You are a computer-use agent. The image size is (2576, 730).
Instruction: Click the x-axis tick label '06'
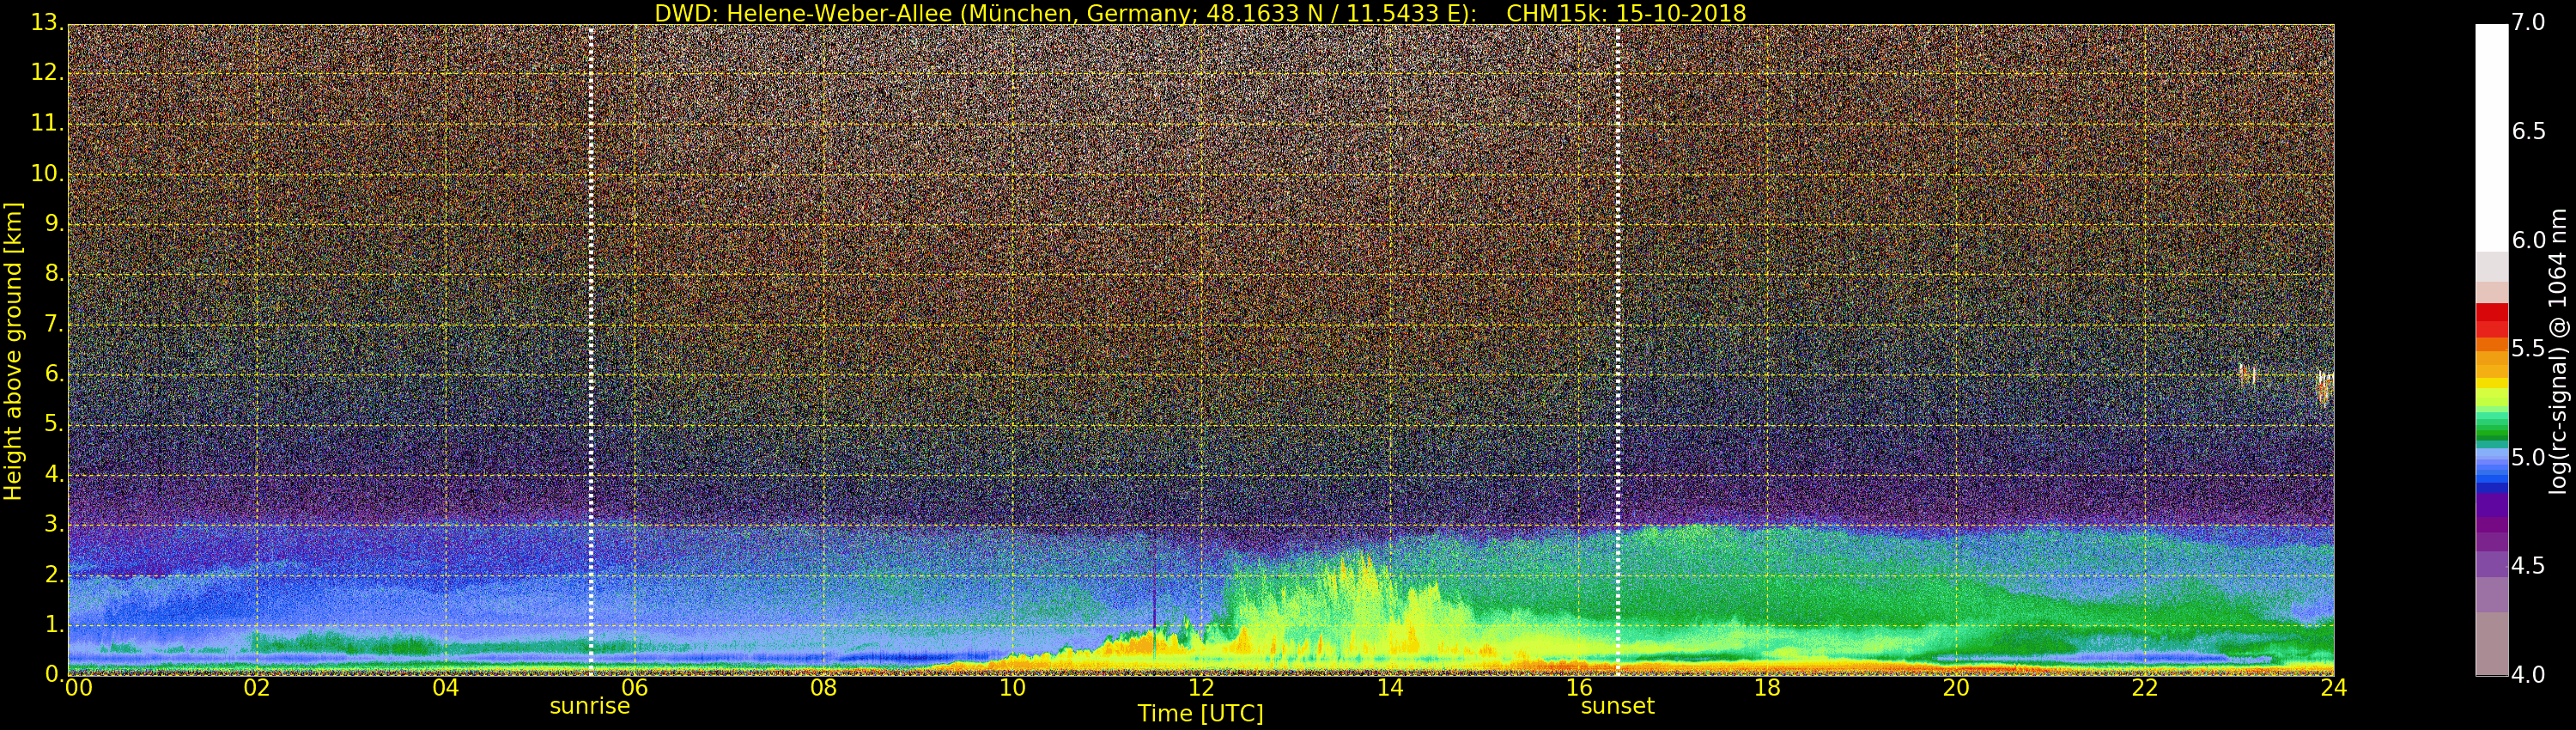[634, 688]
